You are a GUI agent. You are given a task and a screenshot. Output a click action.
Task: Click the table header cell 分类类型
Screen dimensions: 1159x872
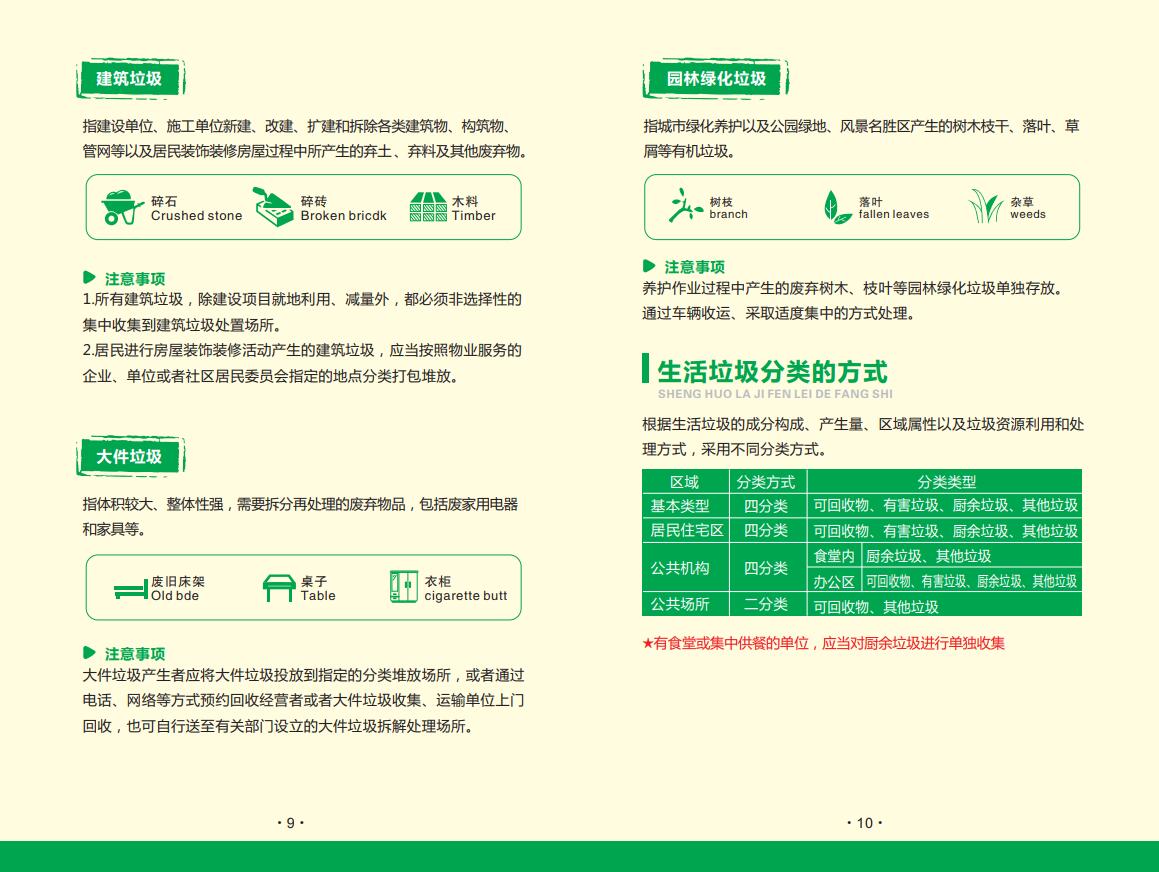tap(945, 482)
